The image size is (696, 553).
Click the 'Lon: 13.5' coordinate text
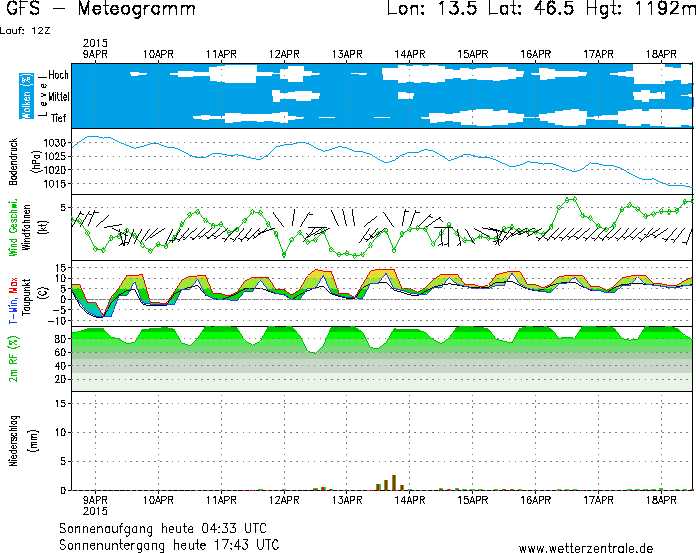click(x=431, y=8)
